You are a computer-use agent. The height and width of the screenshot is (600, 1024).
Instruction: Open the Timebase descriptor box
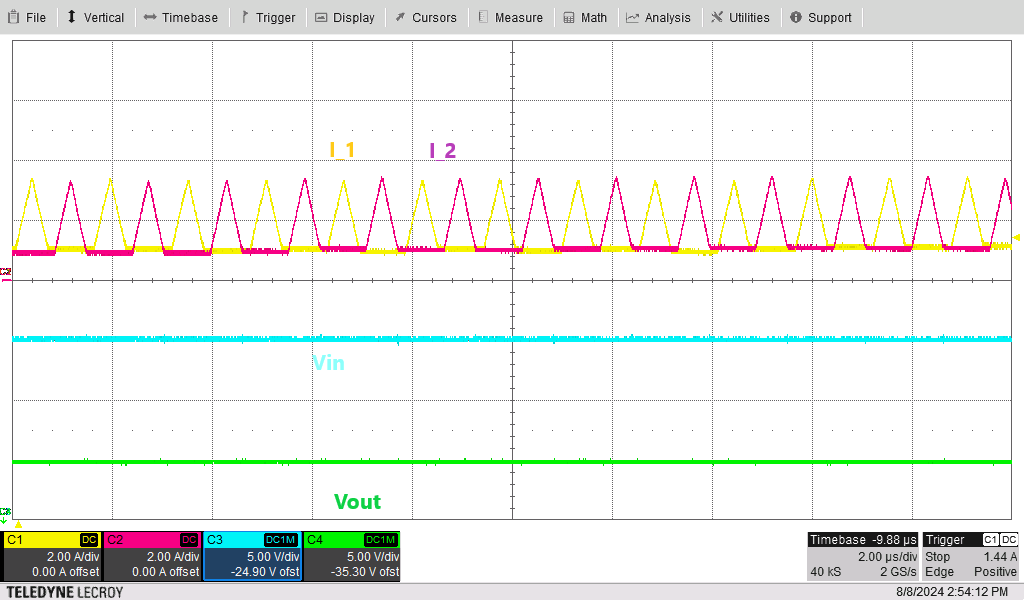(862, 556)
